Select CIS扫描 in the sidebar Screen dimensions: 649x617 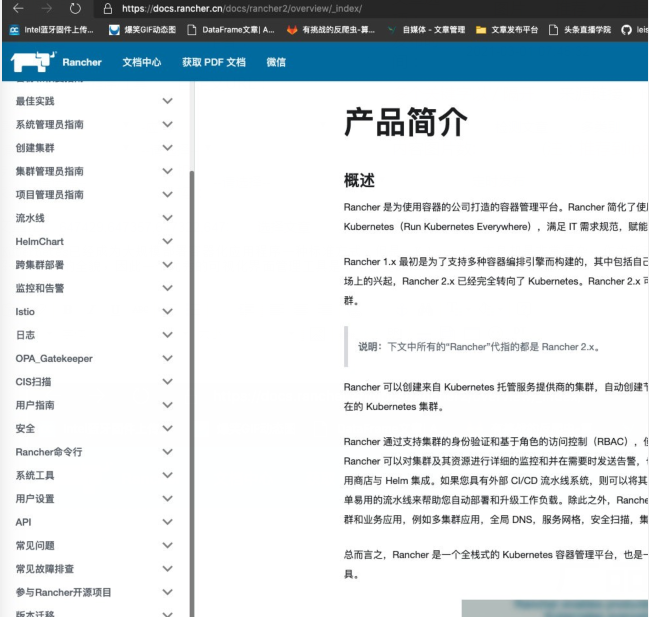tap(33, 382)
